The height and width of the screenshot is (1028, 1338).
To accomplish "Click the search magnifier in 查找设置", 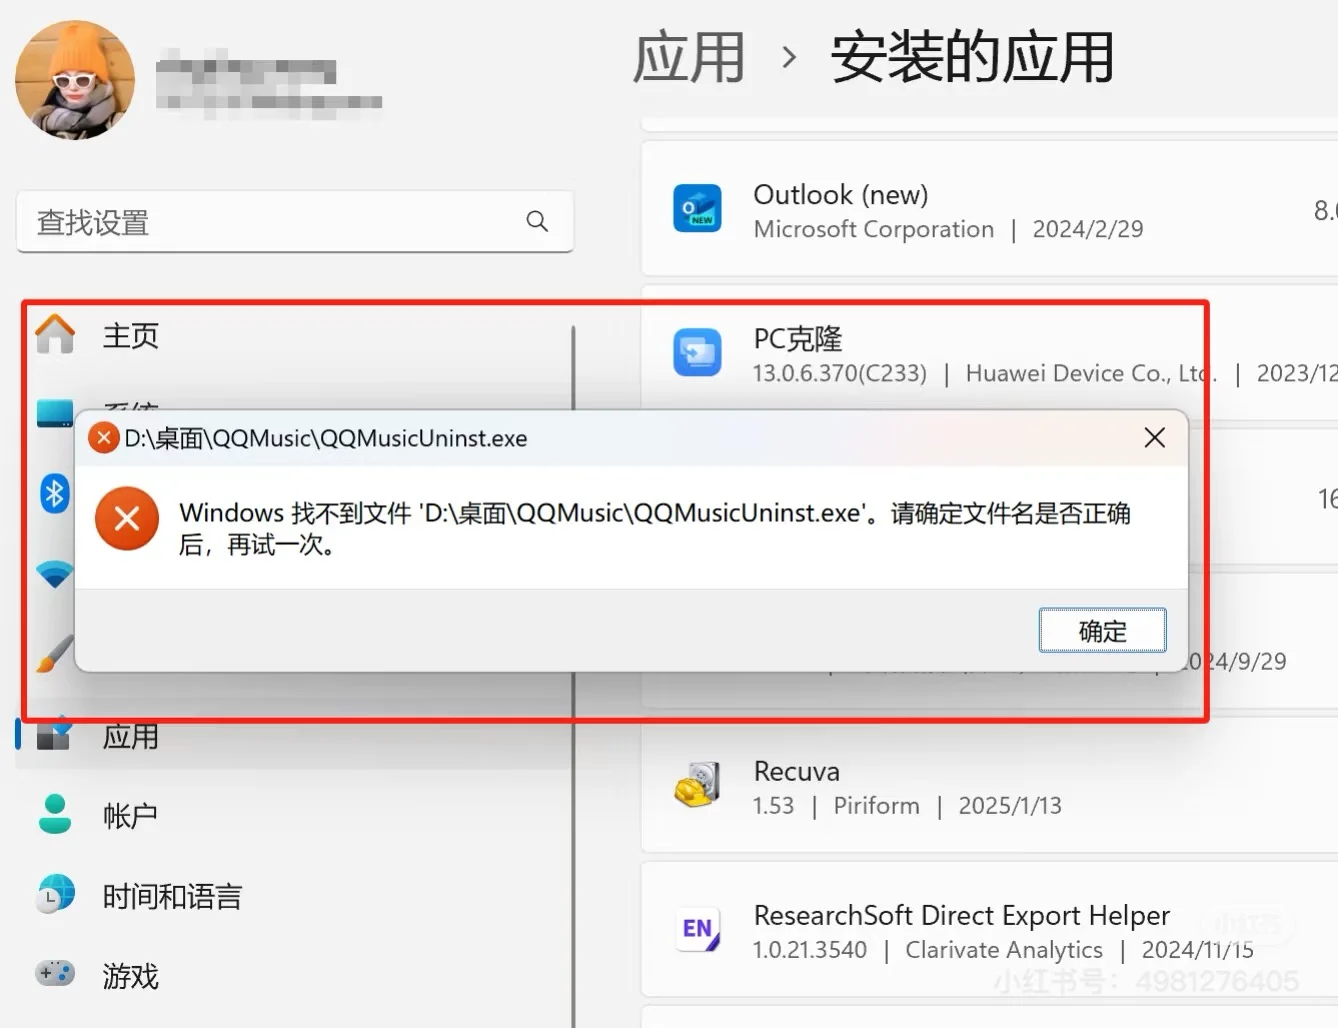I will (537, 222).
